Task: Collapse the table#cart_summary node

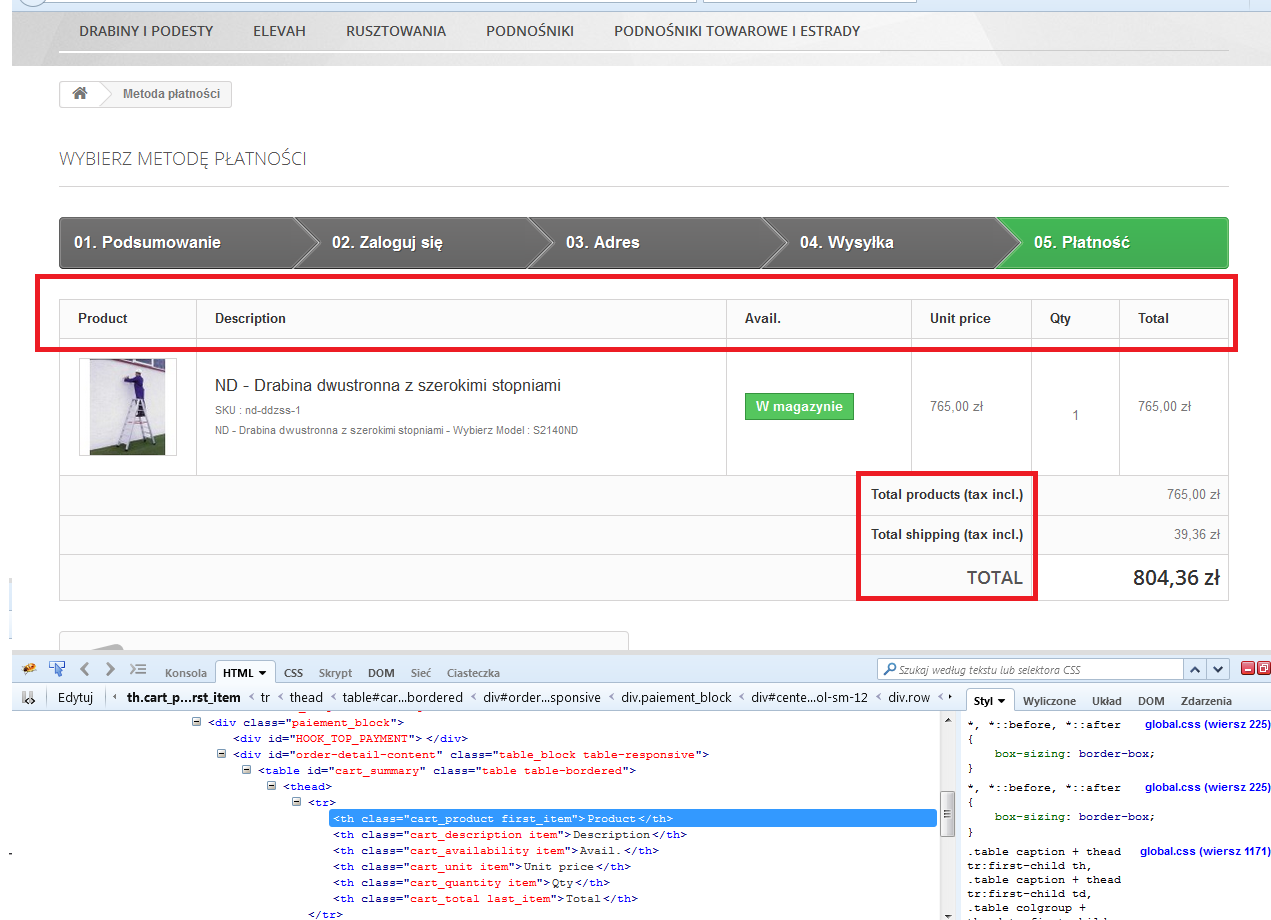Action: (247, 771)
